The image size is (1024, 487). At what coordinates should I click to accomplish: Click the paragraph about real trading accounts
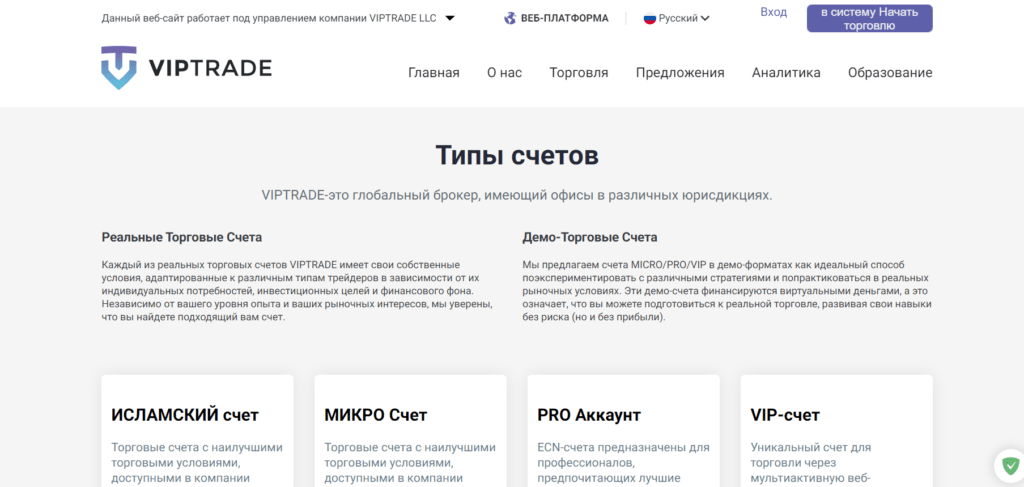point(297,291)
